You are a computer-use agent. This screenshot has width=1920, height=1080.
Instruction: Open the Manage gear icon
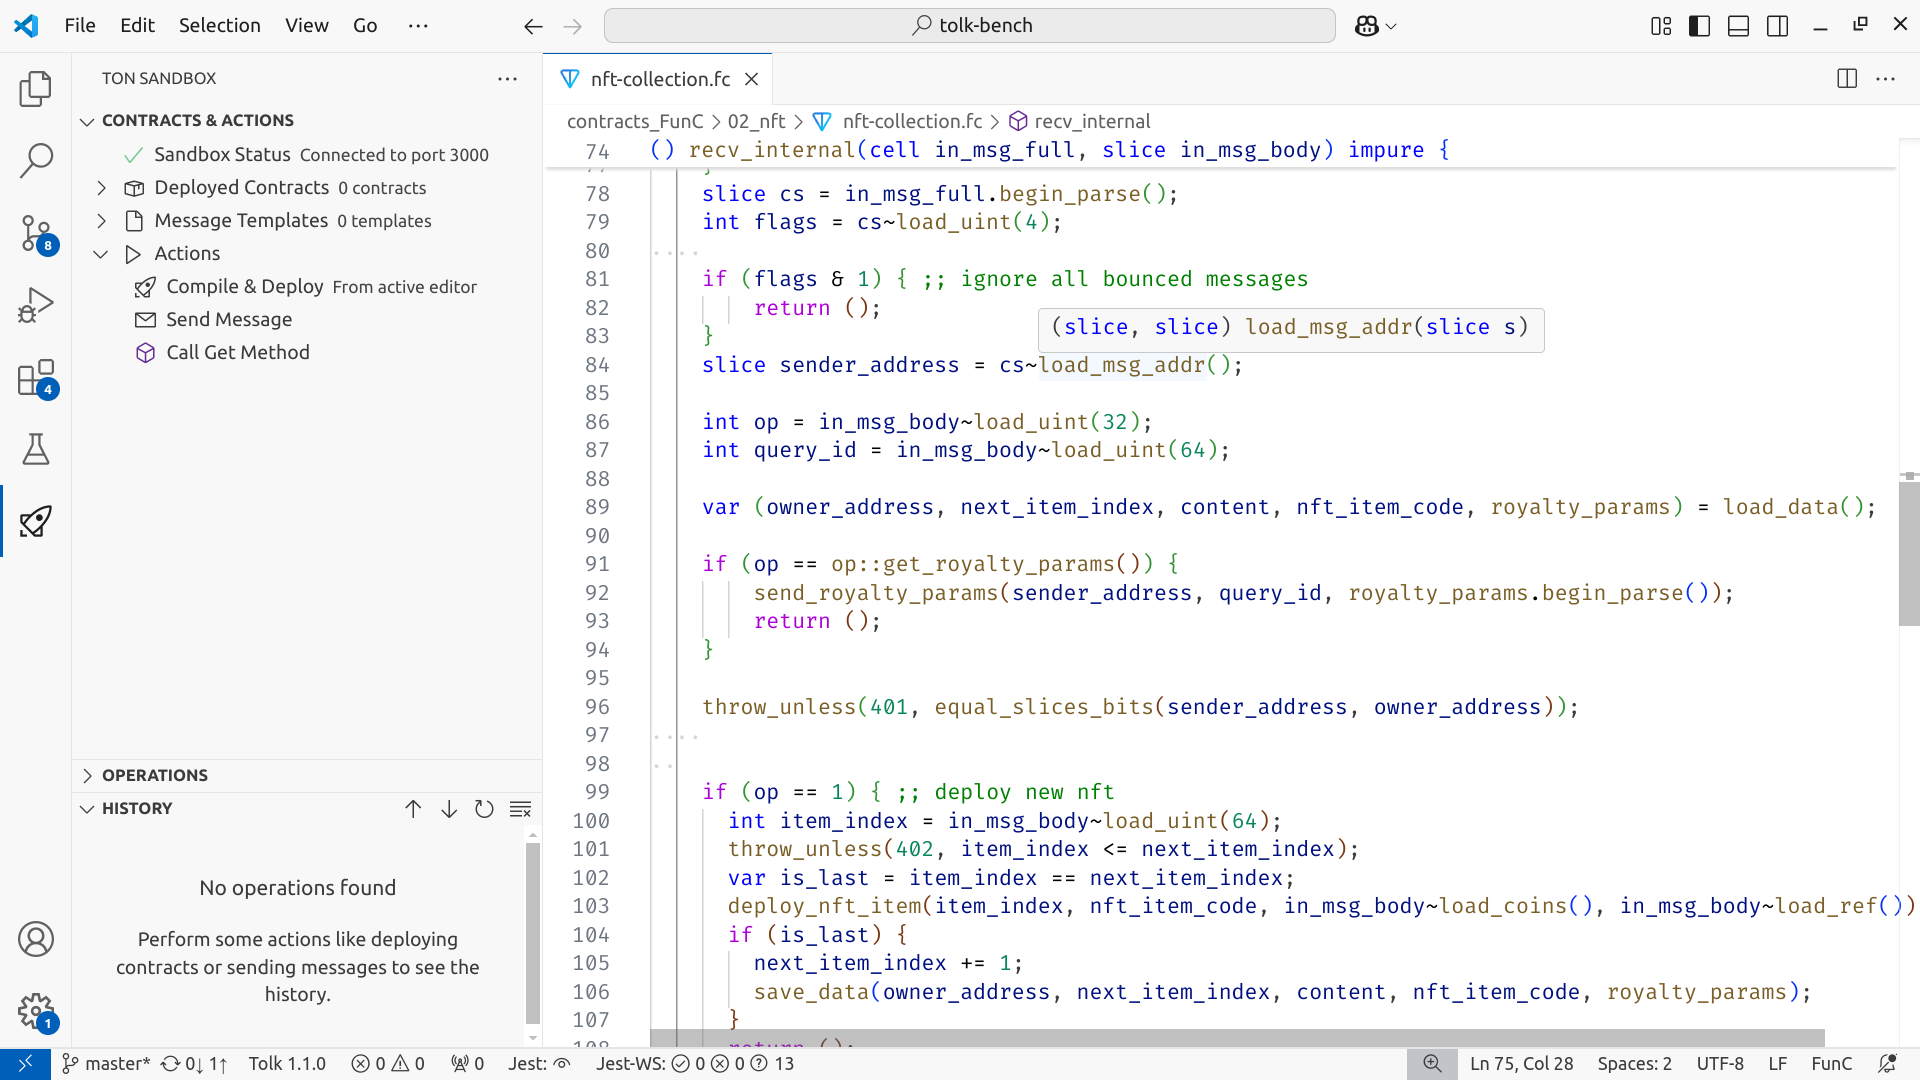click(36, 1011)
